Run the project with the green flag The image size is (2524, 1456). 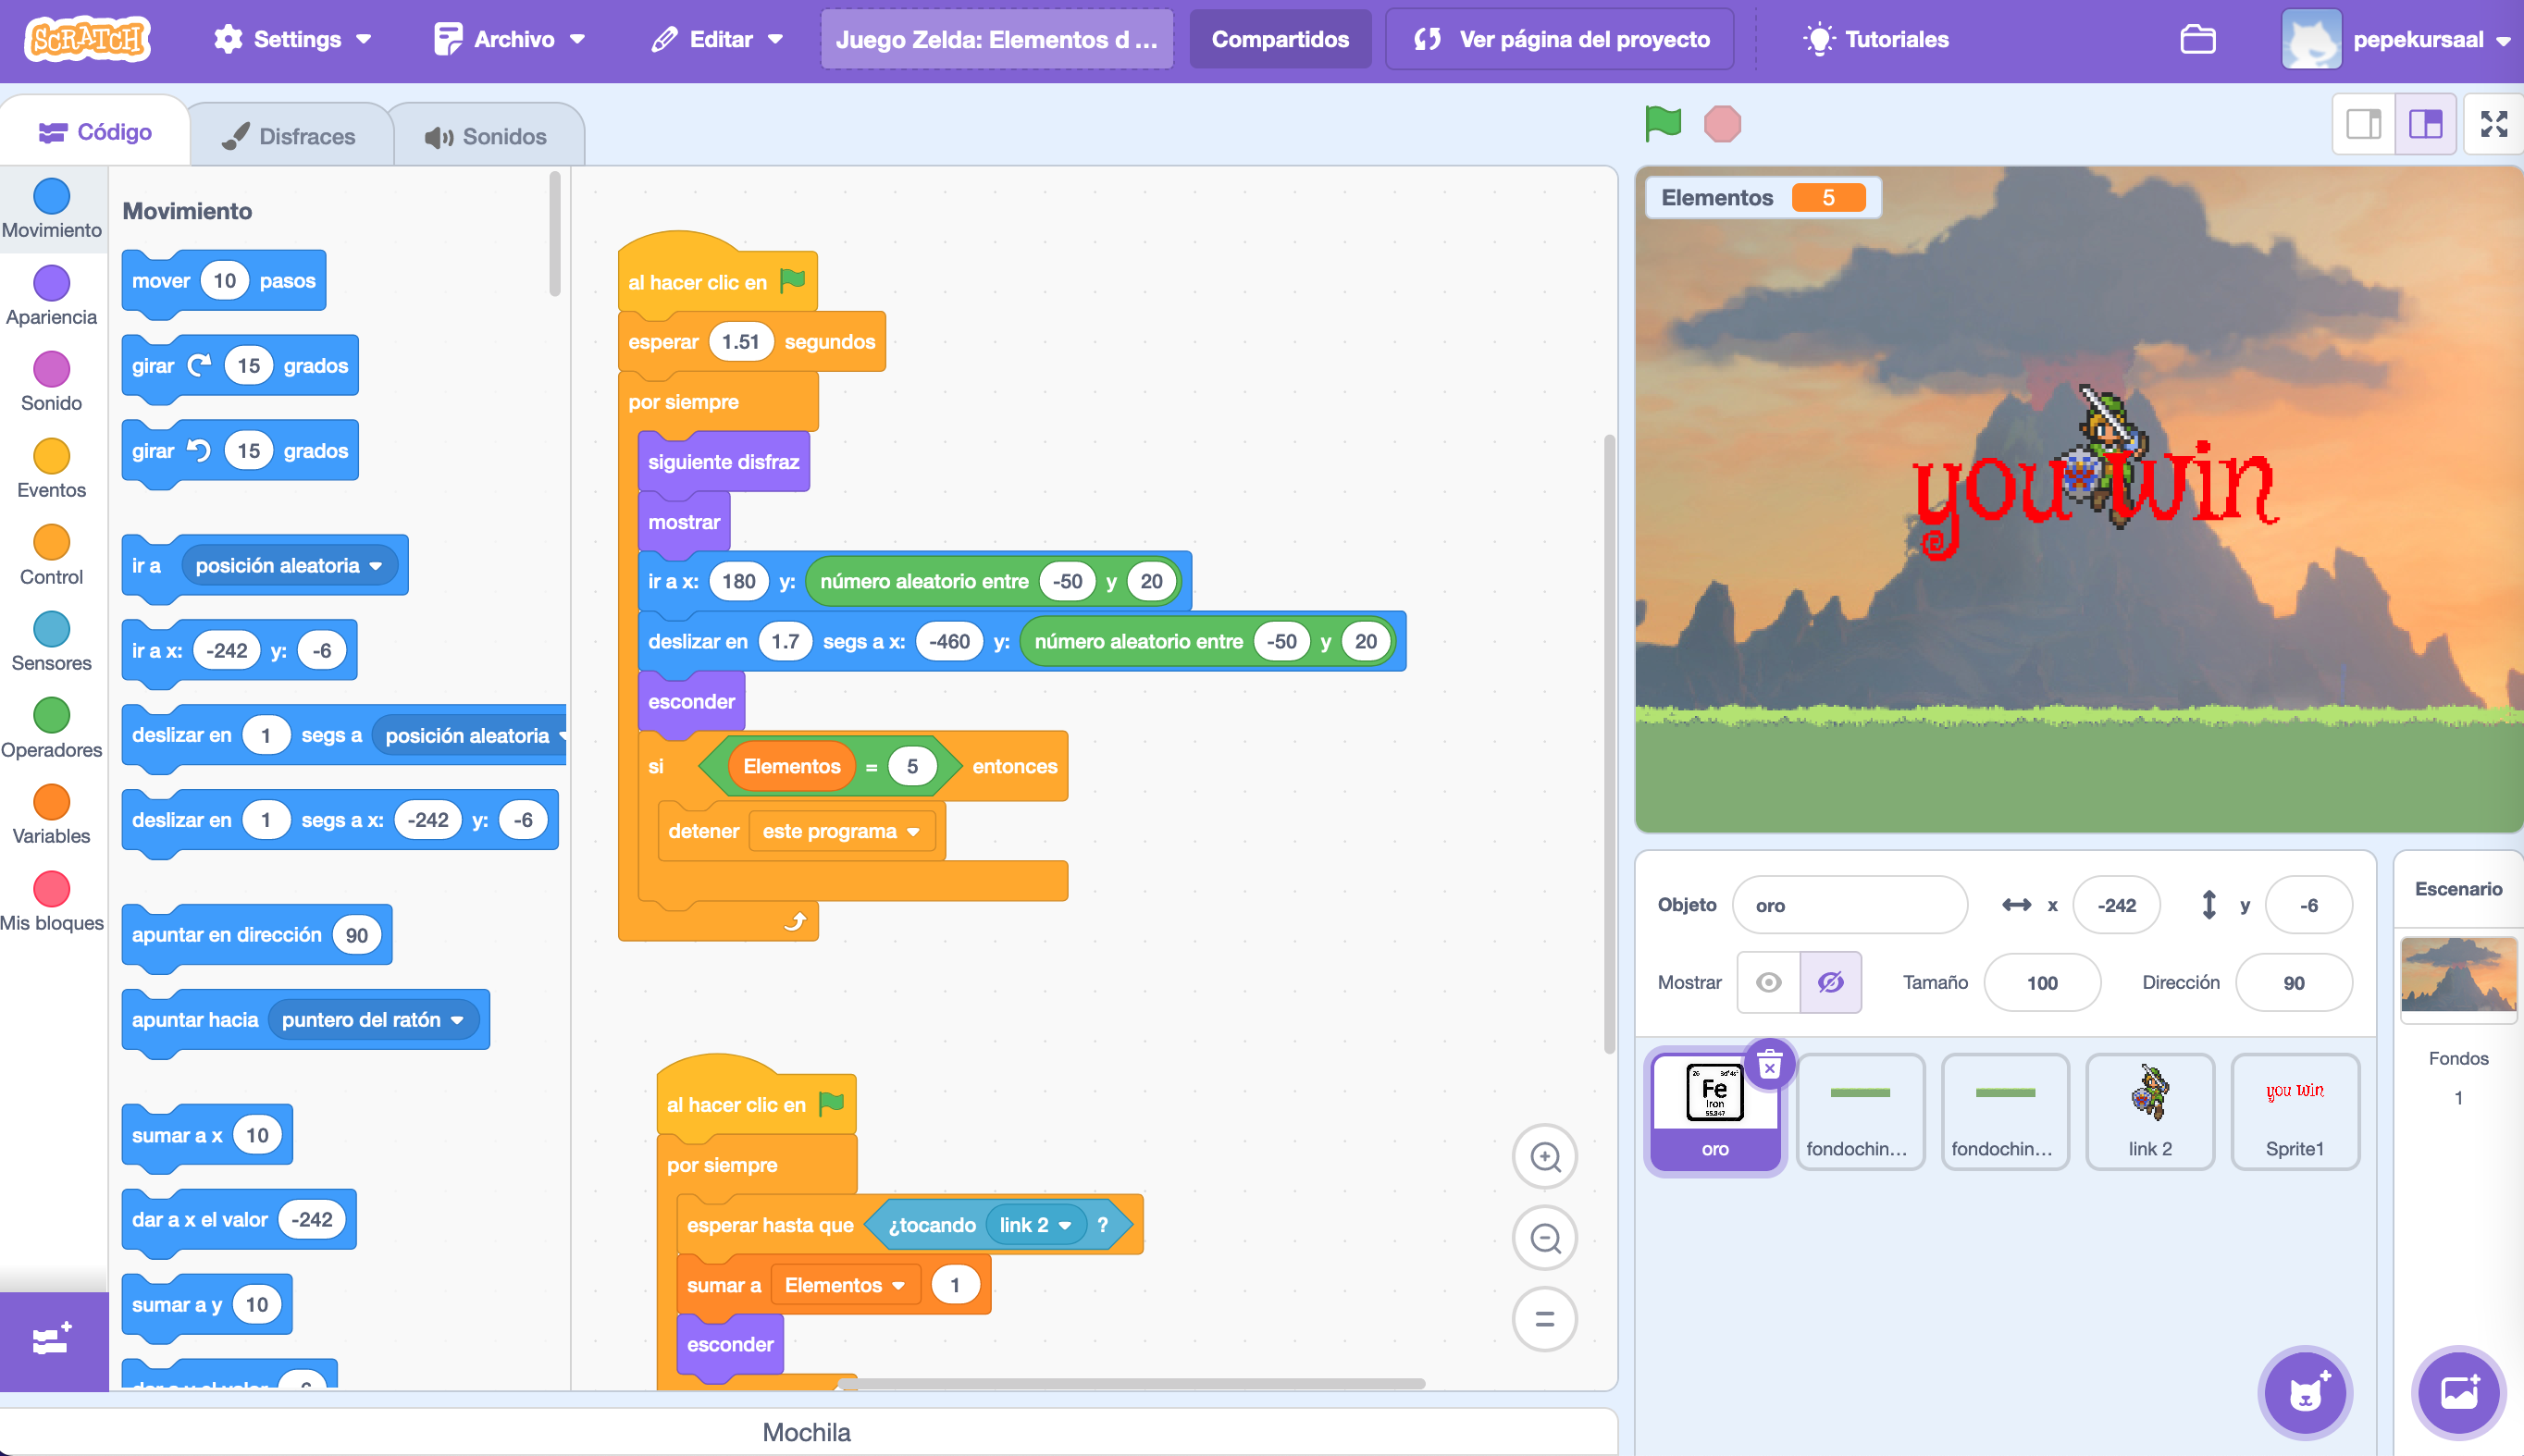pyautogui.click(x=1663, y=122)
